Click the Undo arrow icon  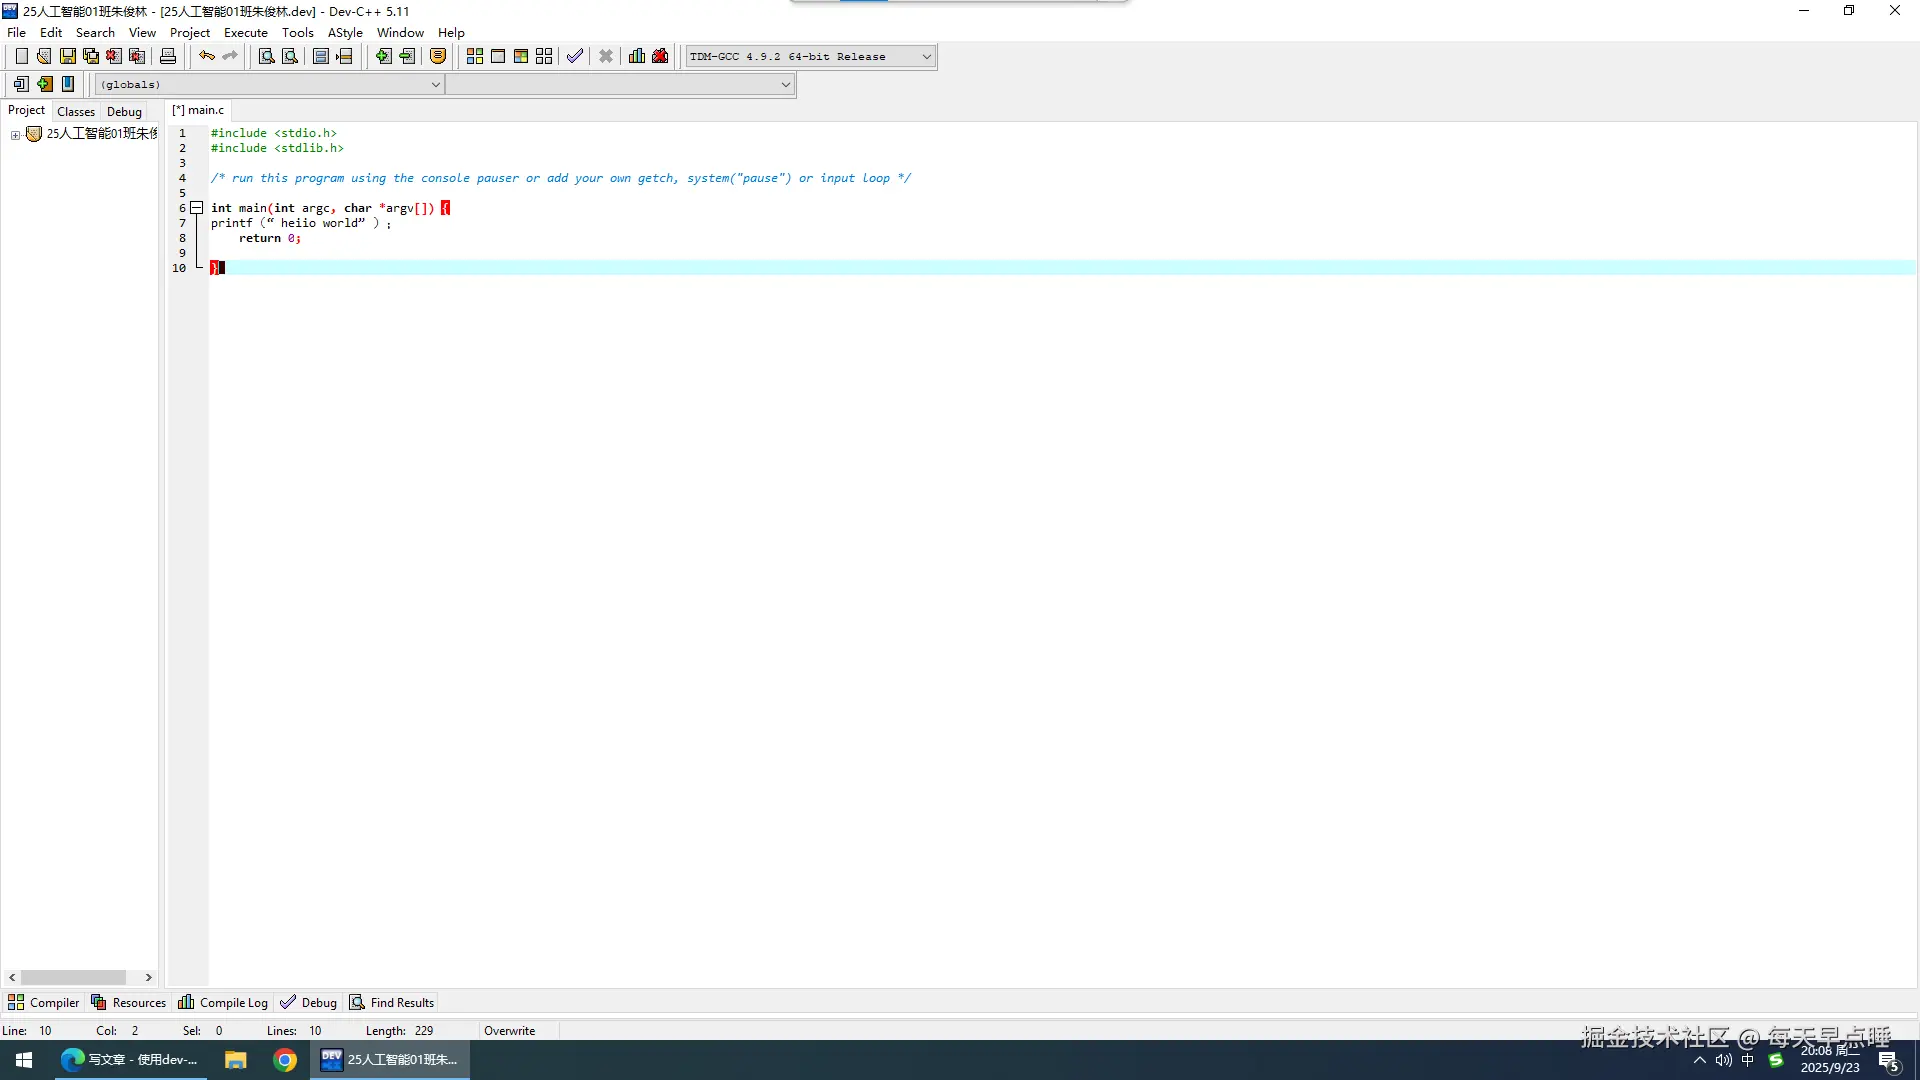tap(206, 57)
